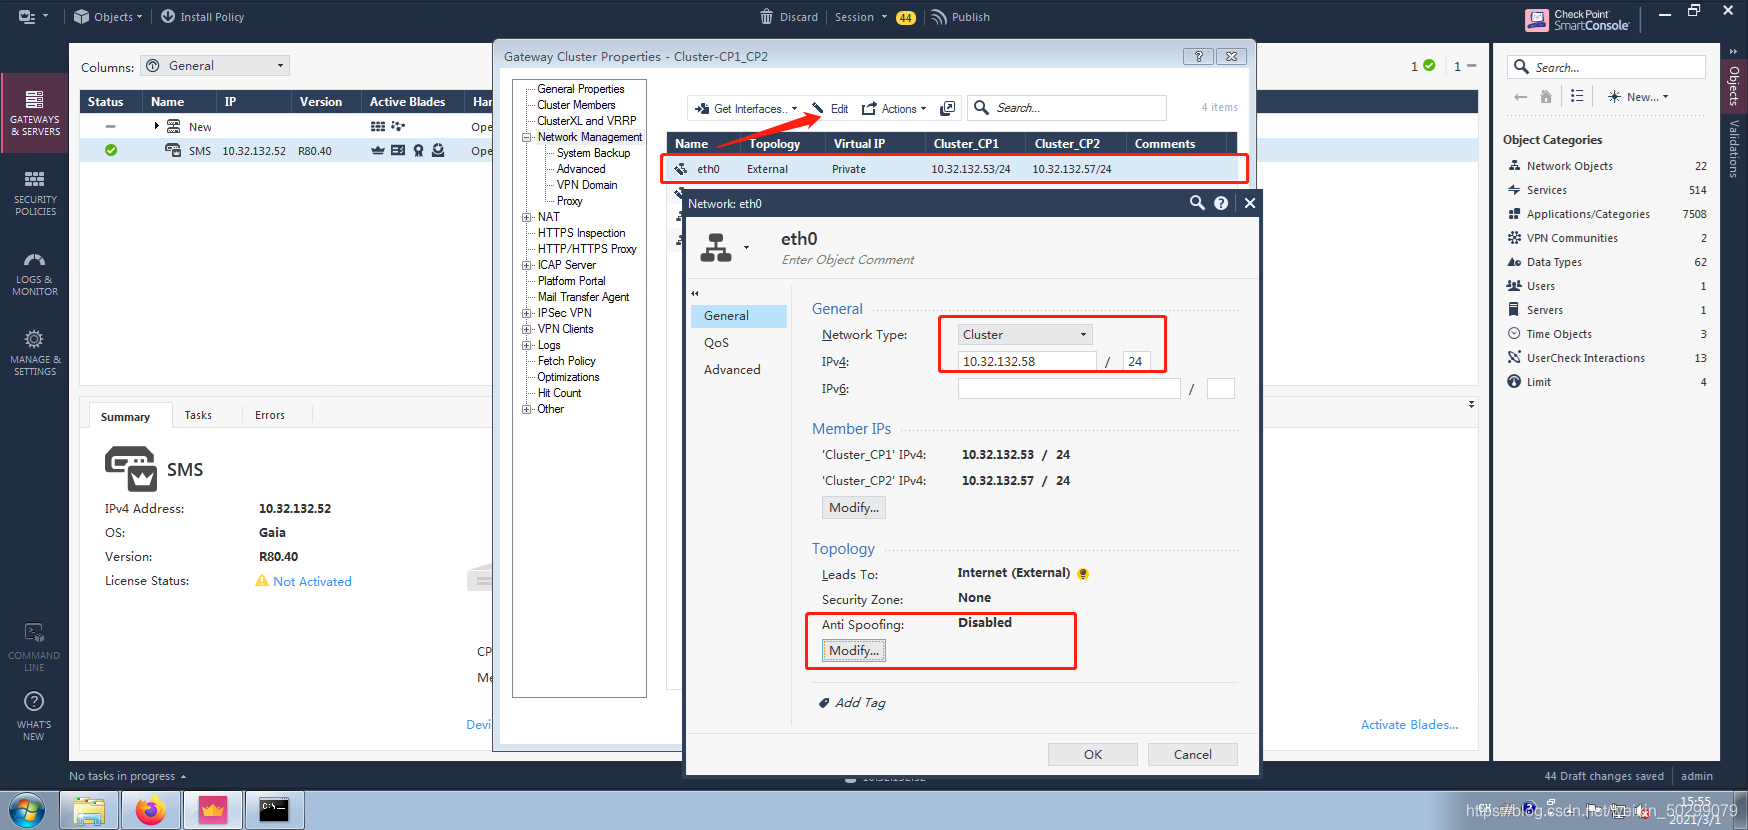Click Cancel in Network eth0 dialog
This screenshot has height=830, width=1748.
pos(1193,755)
